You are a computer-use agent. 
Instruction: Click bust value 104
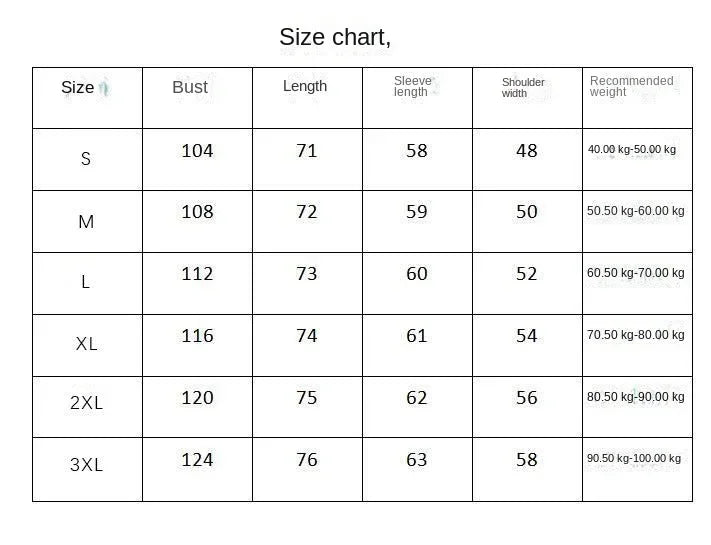point(197,151)
